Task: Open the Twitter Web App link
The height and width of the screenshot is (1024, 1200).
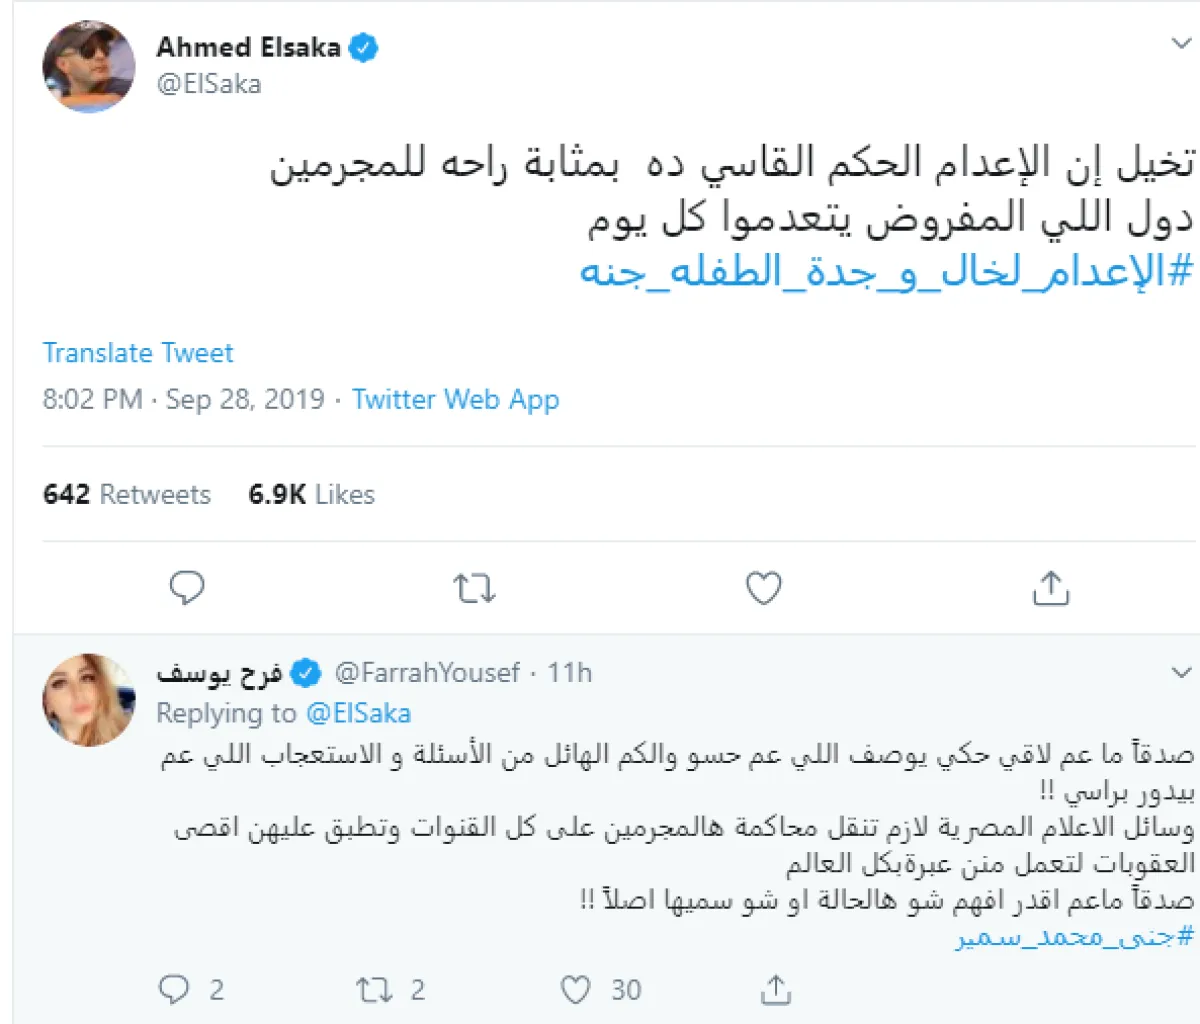Action: 455,400
